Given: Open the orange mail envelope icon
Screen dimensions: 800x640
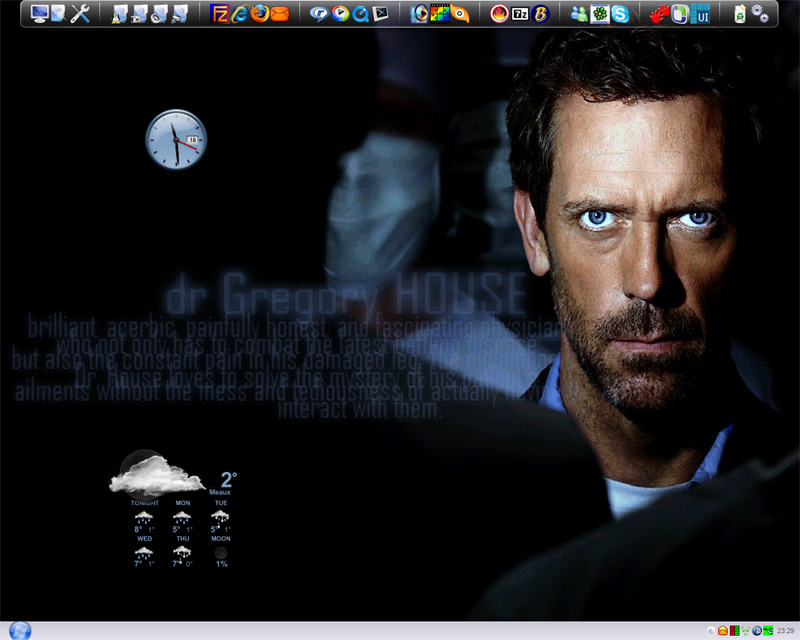Looking at the screenshot, I should coord(280,14).
